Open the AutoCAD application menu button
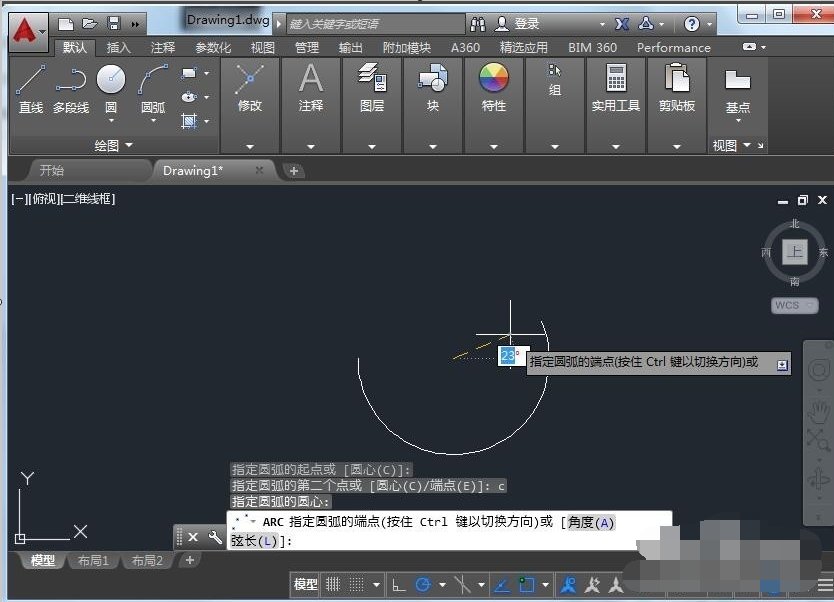Image resolution: width=834 pixels, height=602 pixels. tap(24, 31)
